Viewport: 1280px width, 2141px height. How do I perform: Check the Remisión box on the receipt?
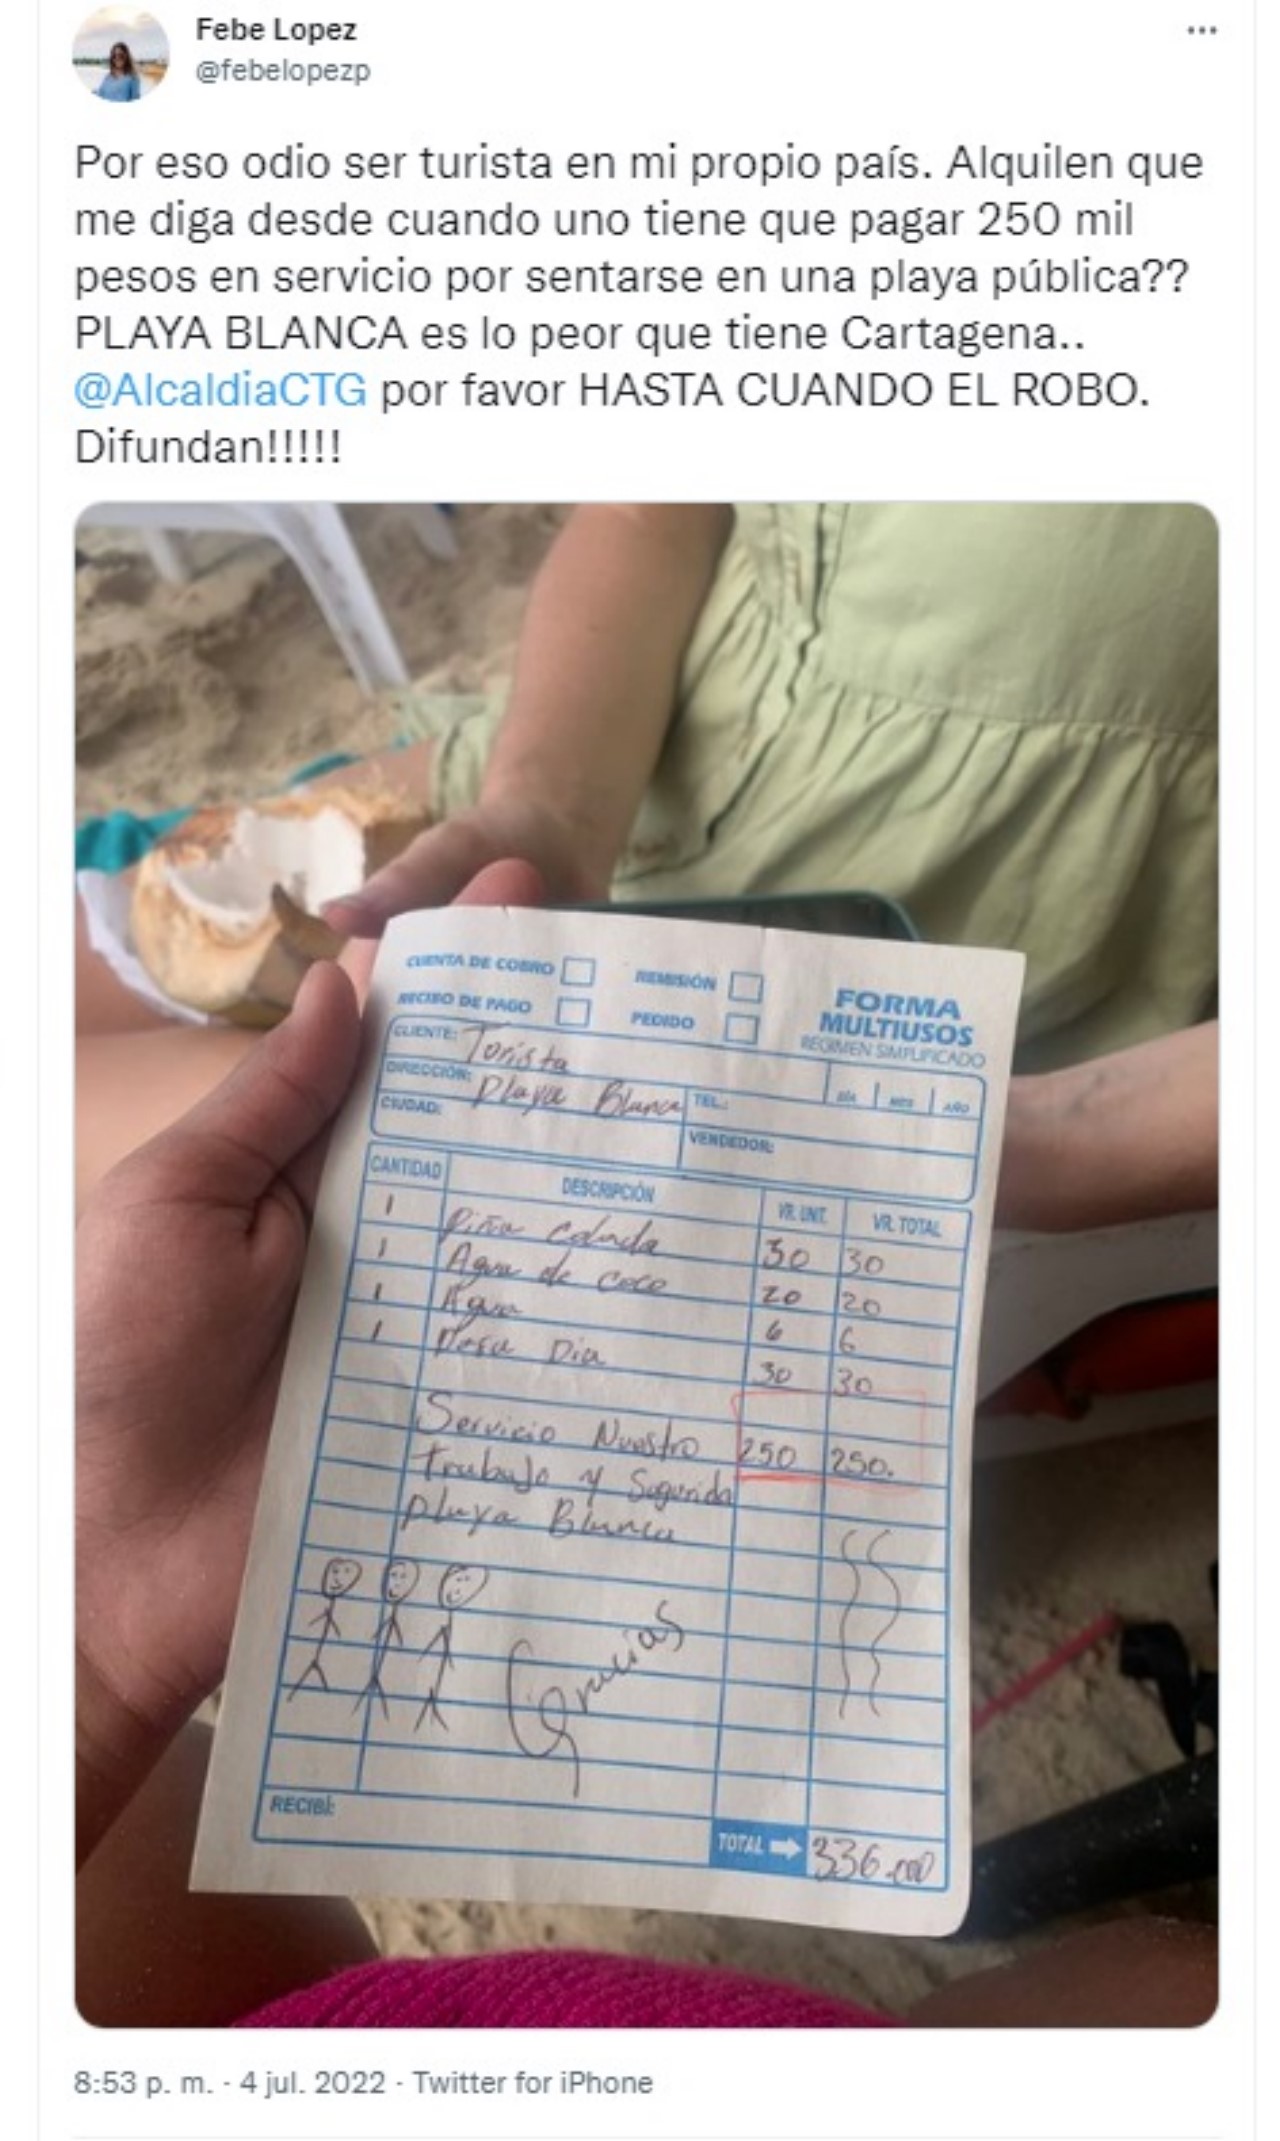point(745,987)
